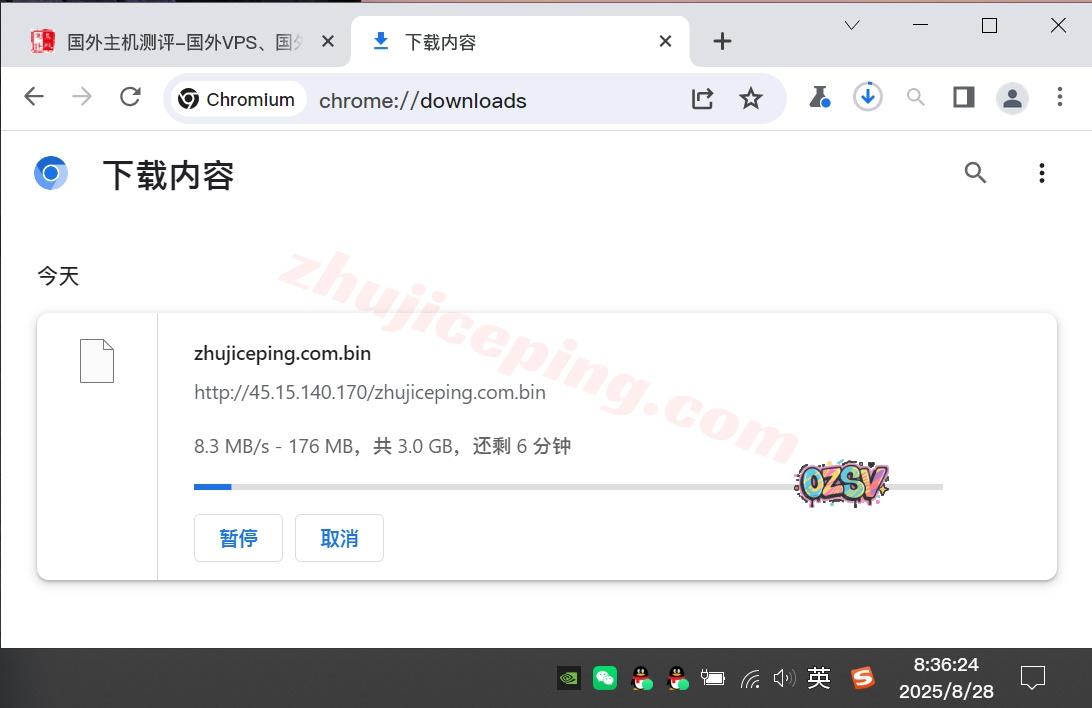Viewport: 1092px width, 708px height.
Task: Open a new tab with plus button
Action: pyautogui.click(x=722, y=41)
